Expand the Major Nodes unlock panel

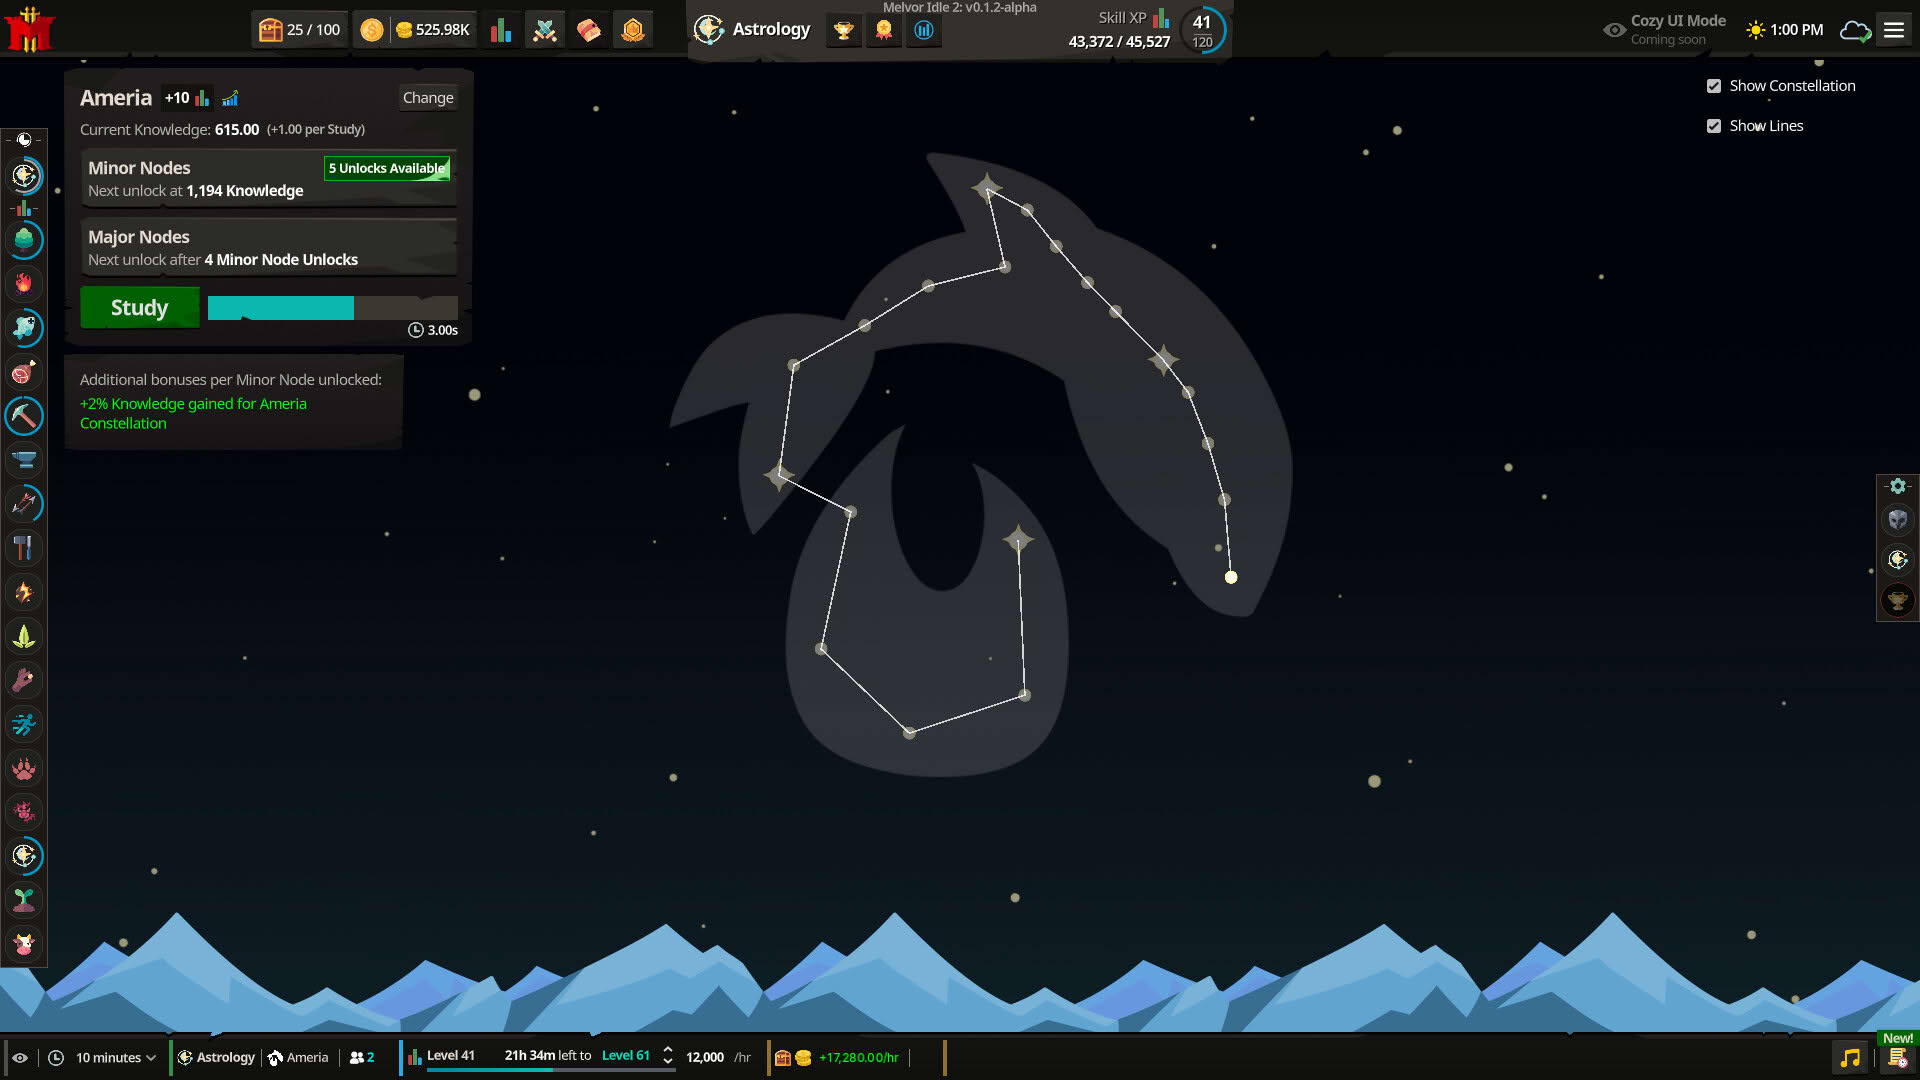269,247
